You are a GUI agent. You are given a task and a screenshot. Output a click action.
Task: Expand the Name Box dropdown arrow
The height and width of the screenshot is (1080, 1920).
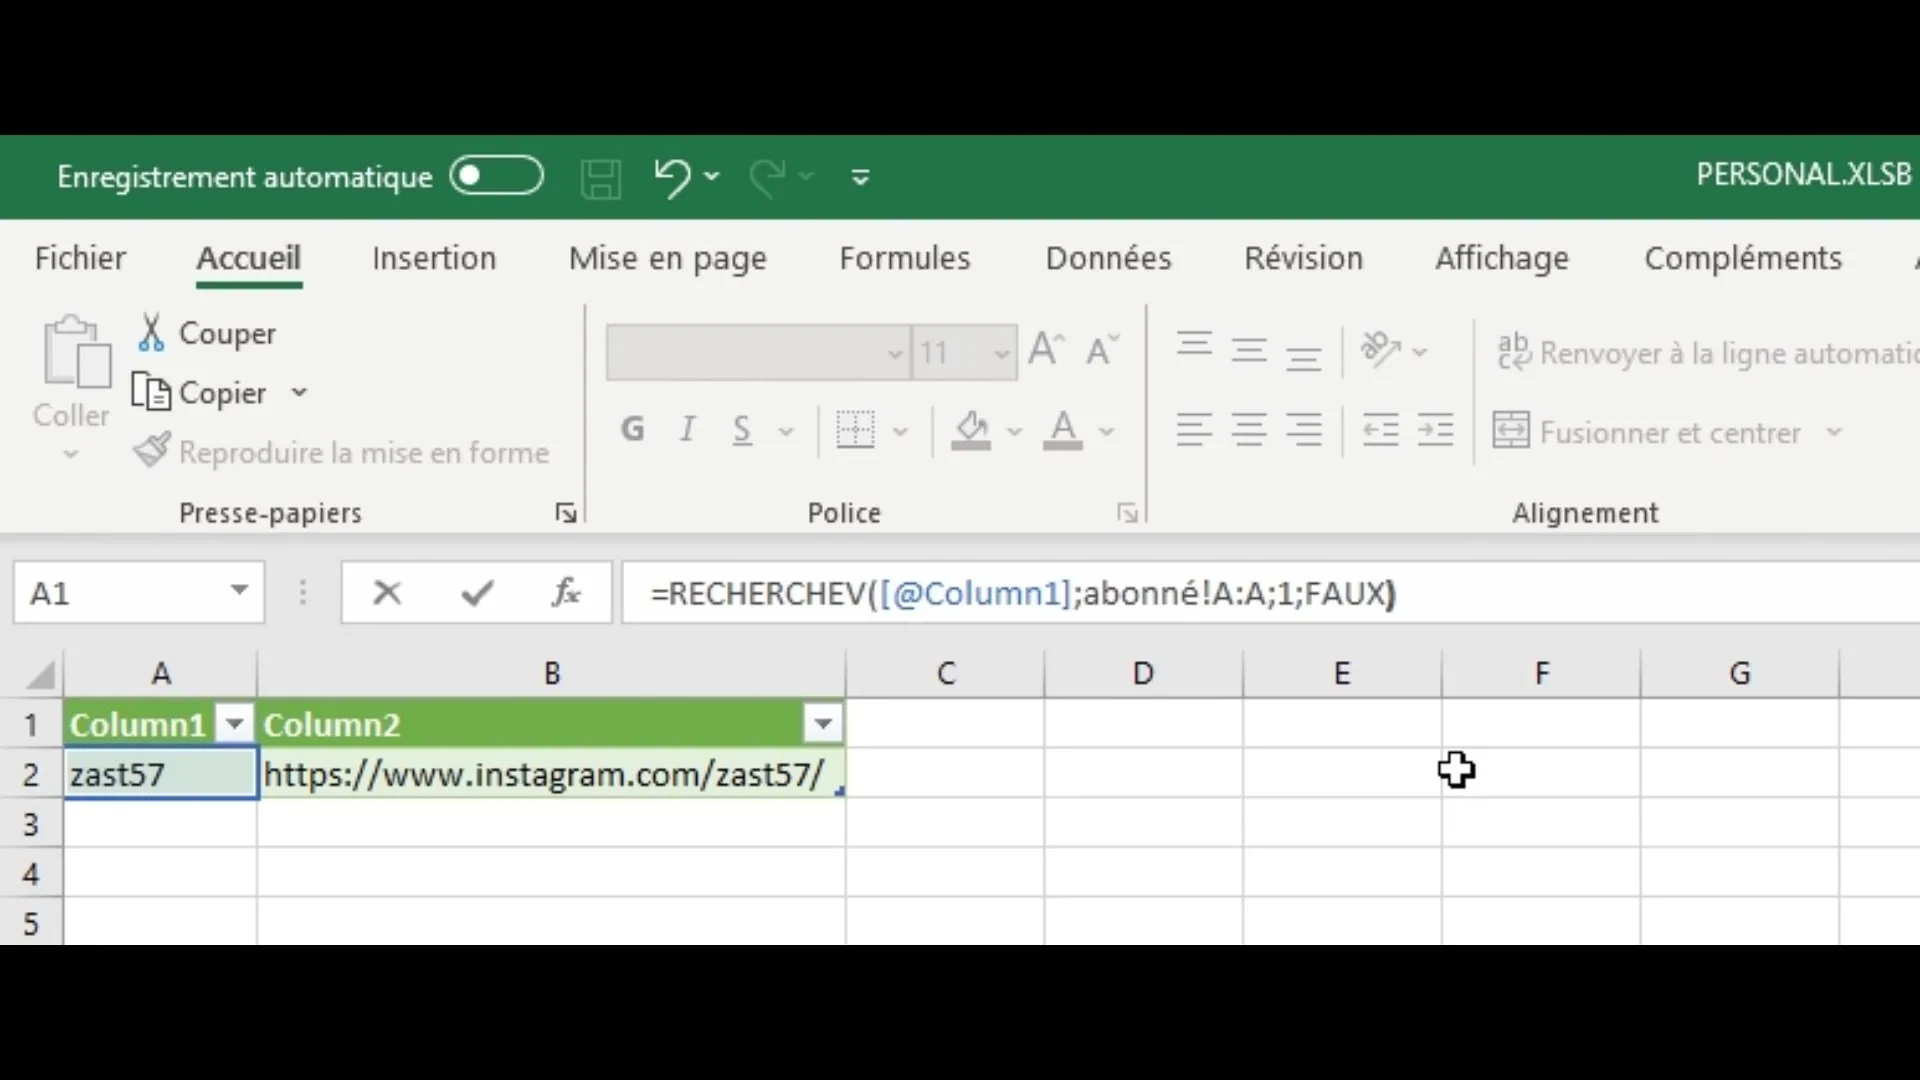pos(239,591)
